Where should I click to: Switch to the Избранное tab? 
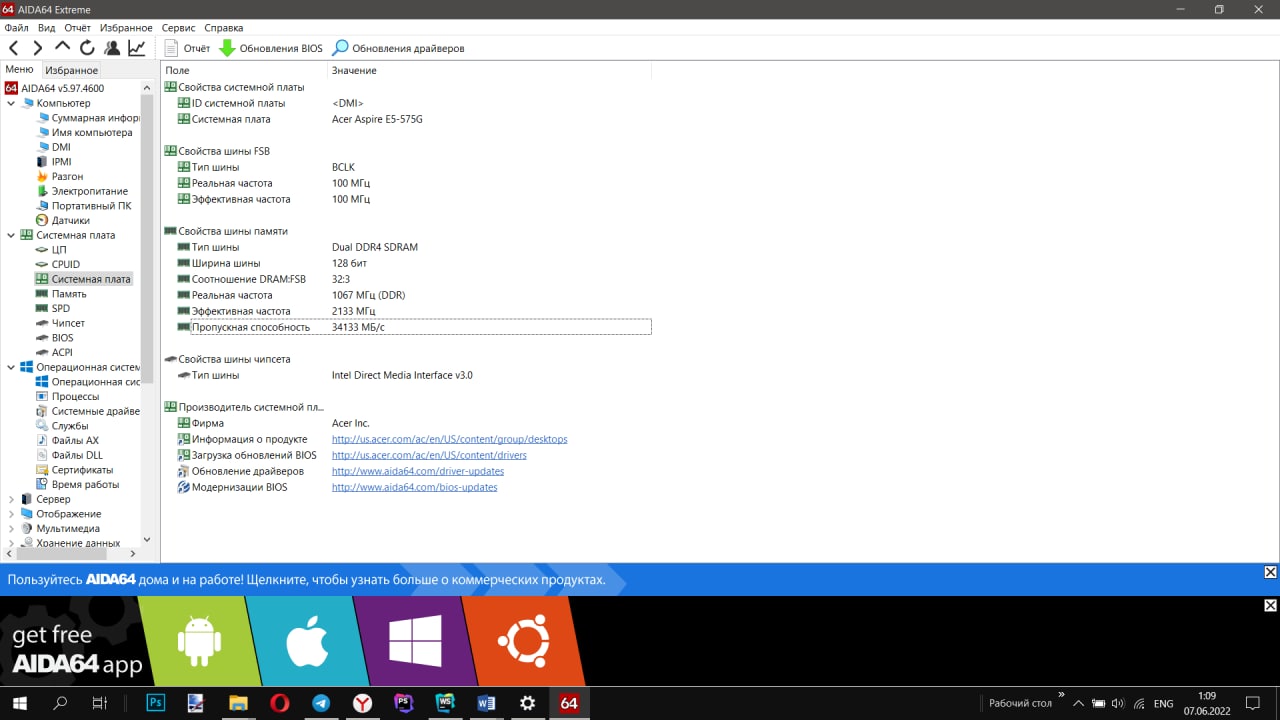click(x=71, y=70)
